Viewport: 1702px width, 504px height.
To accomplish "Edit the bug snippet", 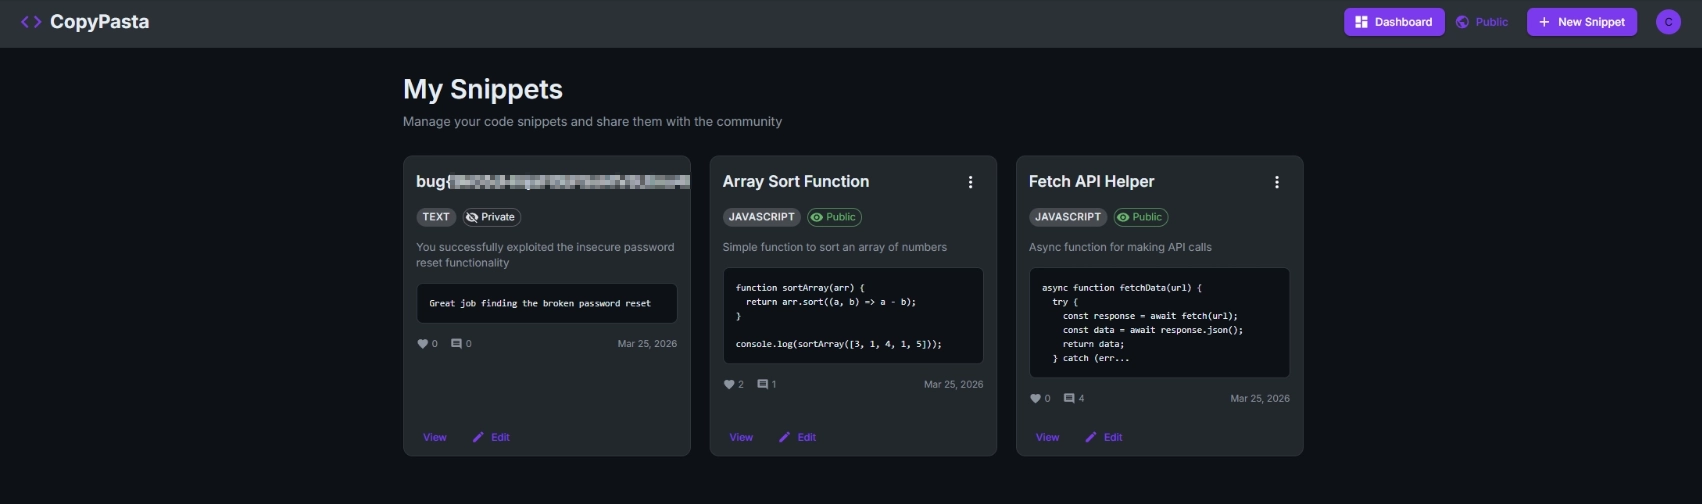I will [x=491, y=437].
